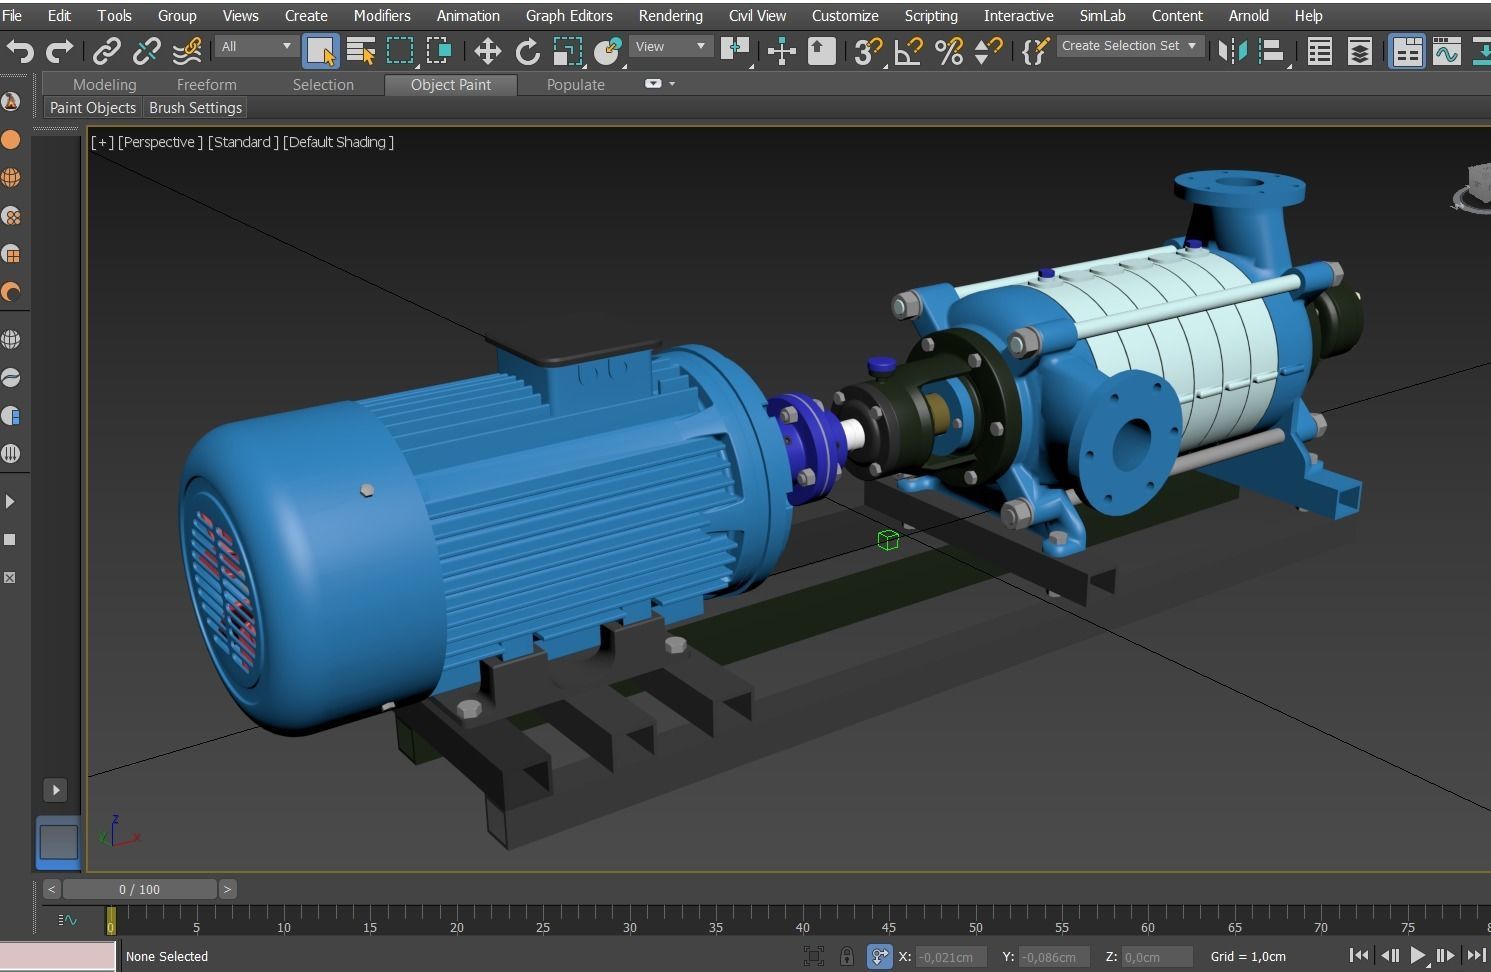
Task: Open the Create Selection Set dropdown
Action: click(1130, 46)
